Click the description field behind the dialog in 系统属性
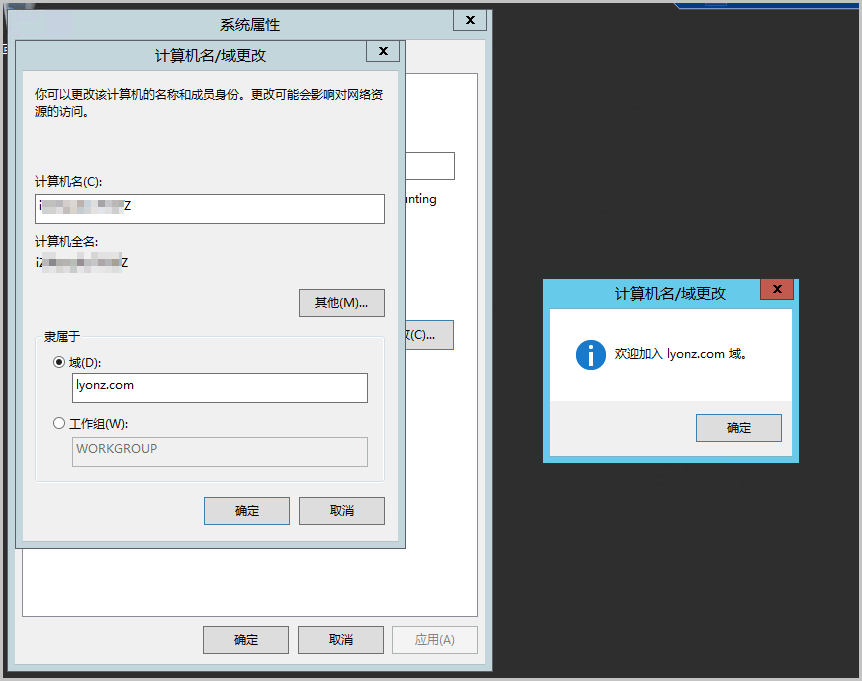Viewport: 862px width, 681px height. point(430,166)
